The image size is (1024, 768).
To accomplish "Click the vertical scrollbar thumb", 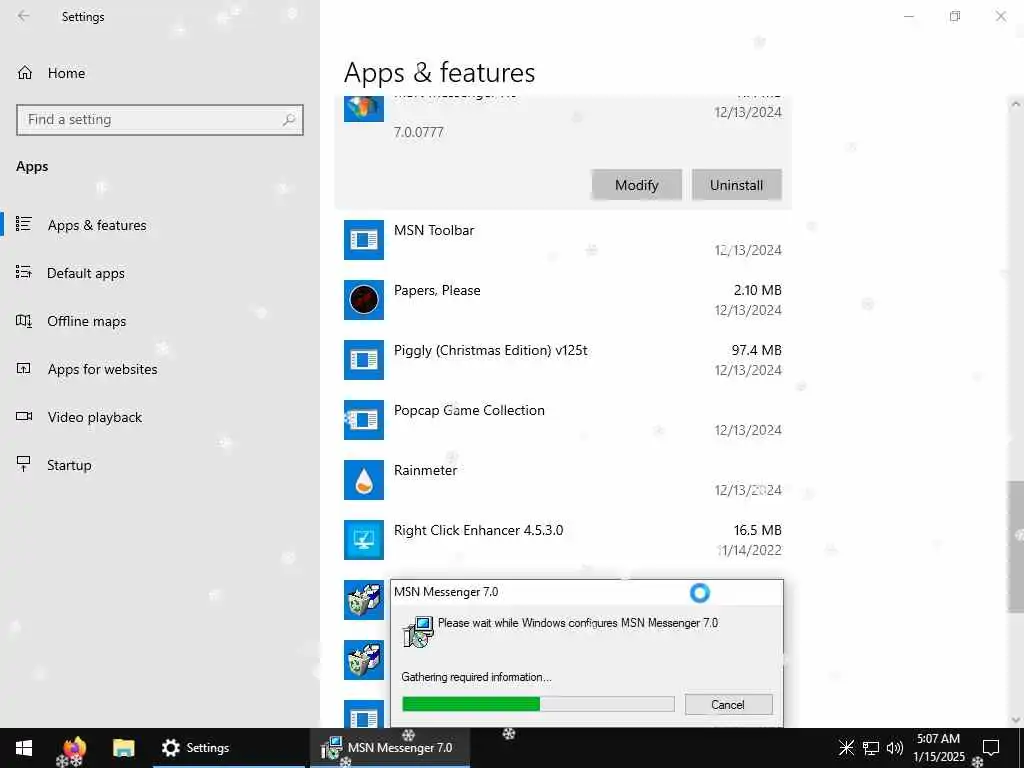I will (1016, 547).
